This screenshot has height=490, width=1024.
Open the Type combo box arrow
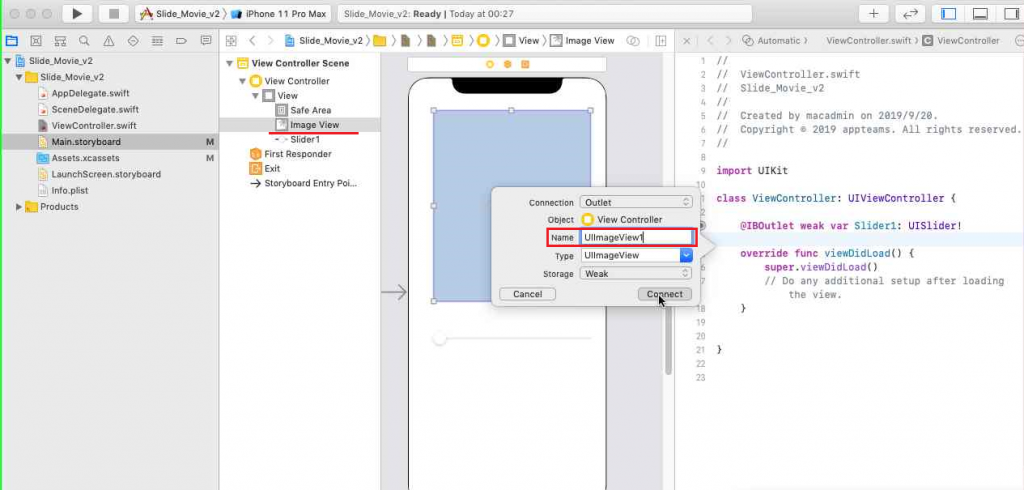pyautogui.click(x=686, y=255)
